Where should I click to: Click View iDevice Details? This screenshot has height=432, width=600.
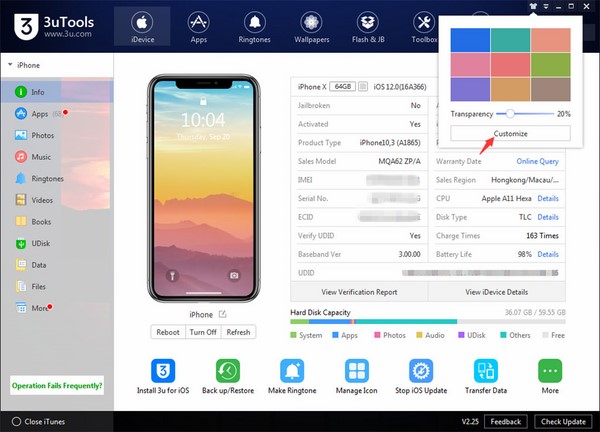[497, 292]
